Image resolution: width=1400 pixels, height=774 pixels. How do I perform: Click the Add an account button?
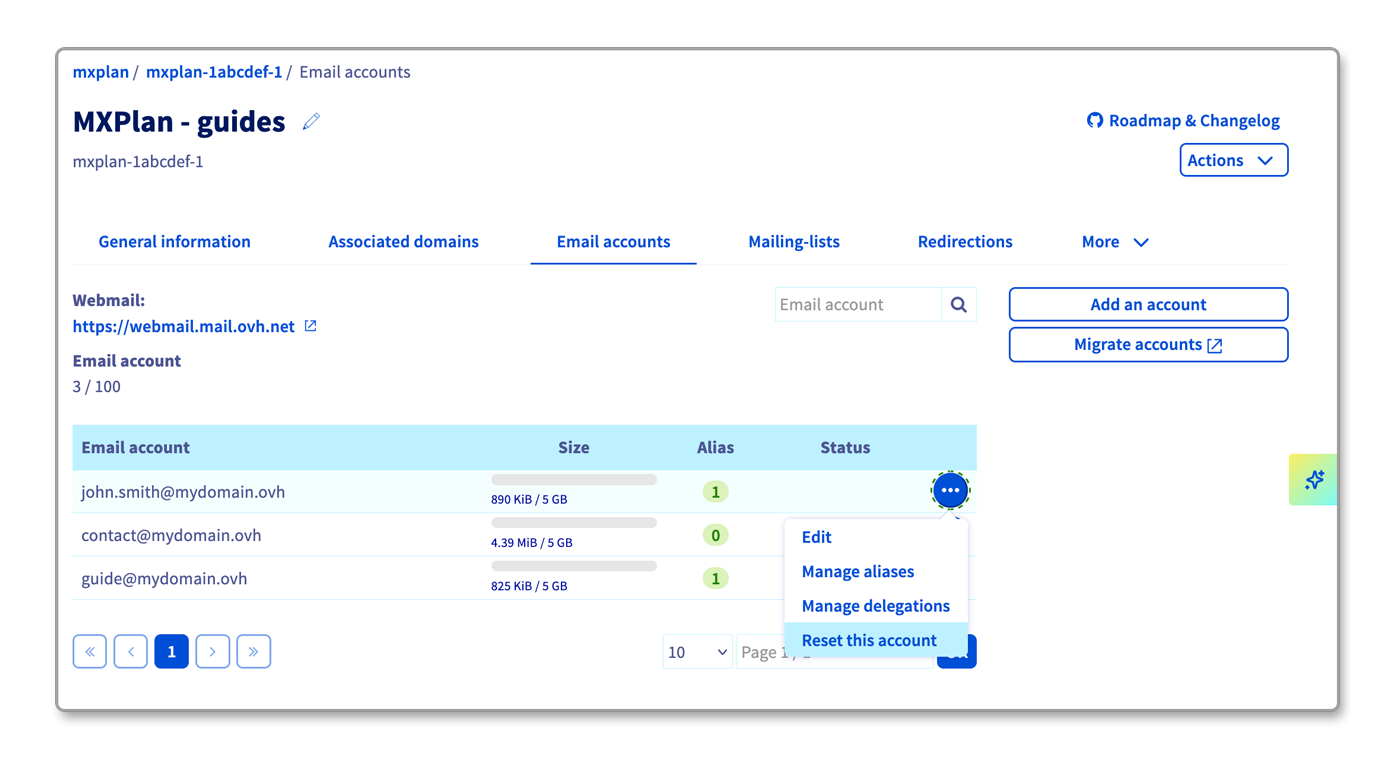point(1148,305)
